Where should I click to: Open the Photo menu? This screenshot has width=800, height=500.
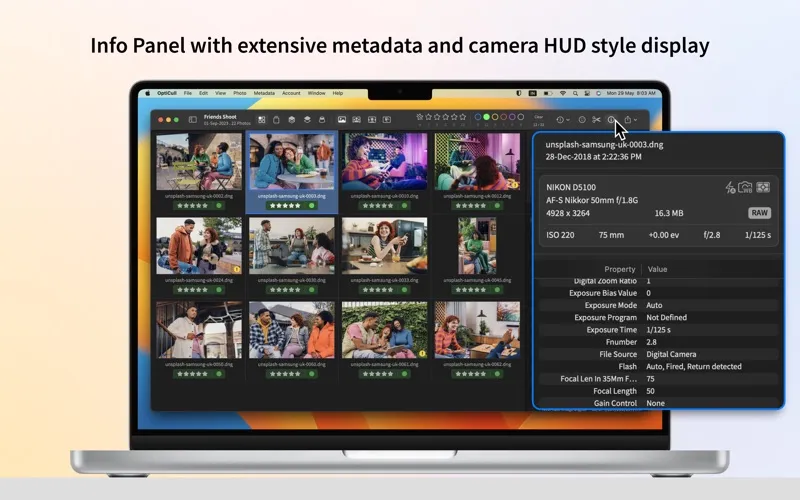click(240, 93)
